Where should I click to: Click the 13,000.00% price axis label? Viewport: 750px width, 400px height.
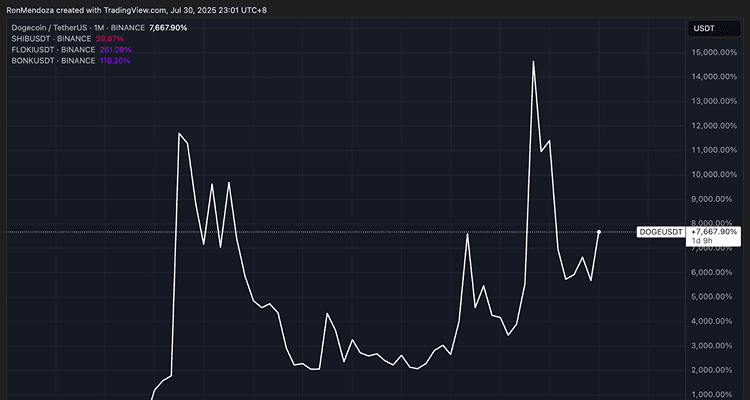(x=714, y=101)
